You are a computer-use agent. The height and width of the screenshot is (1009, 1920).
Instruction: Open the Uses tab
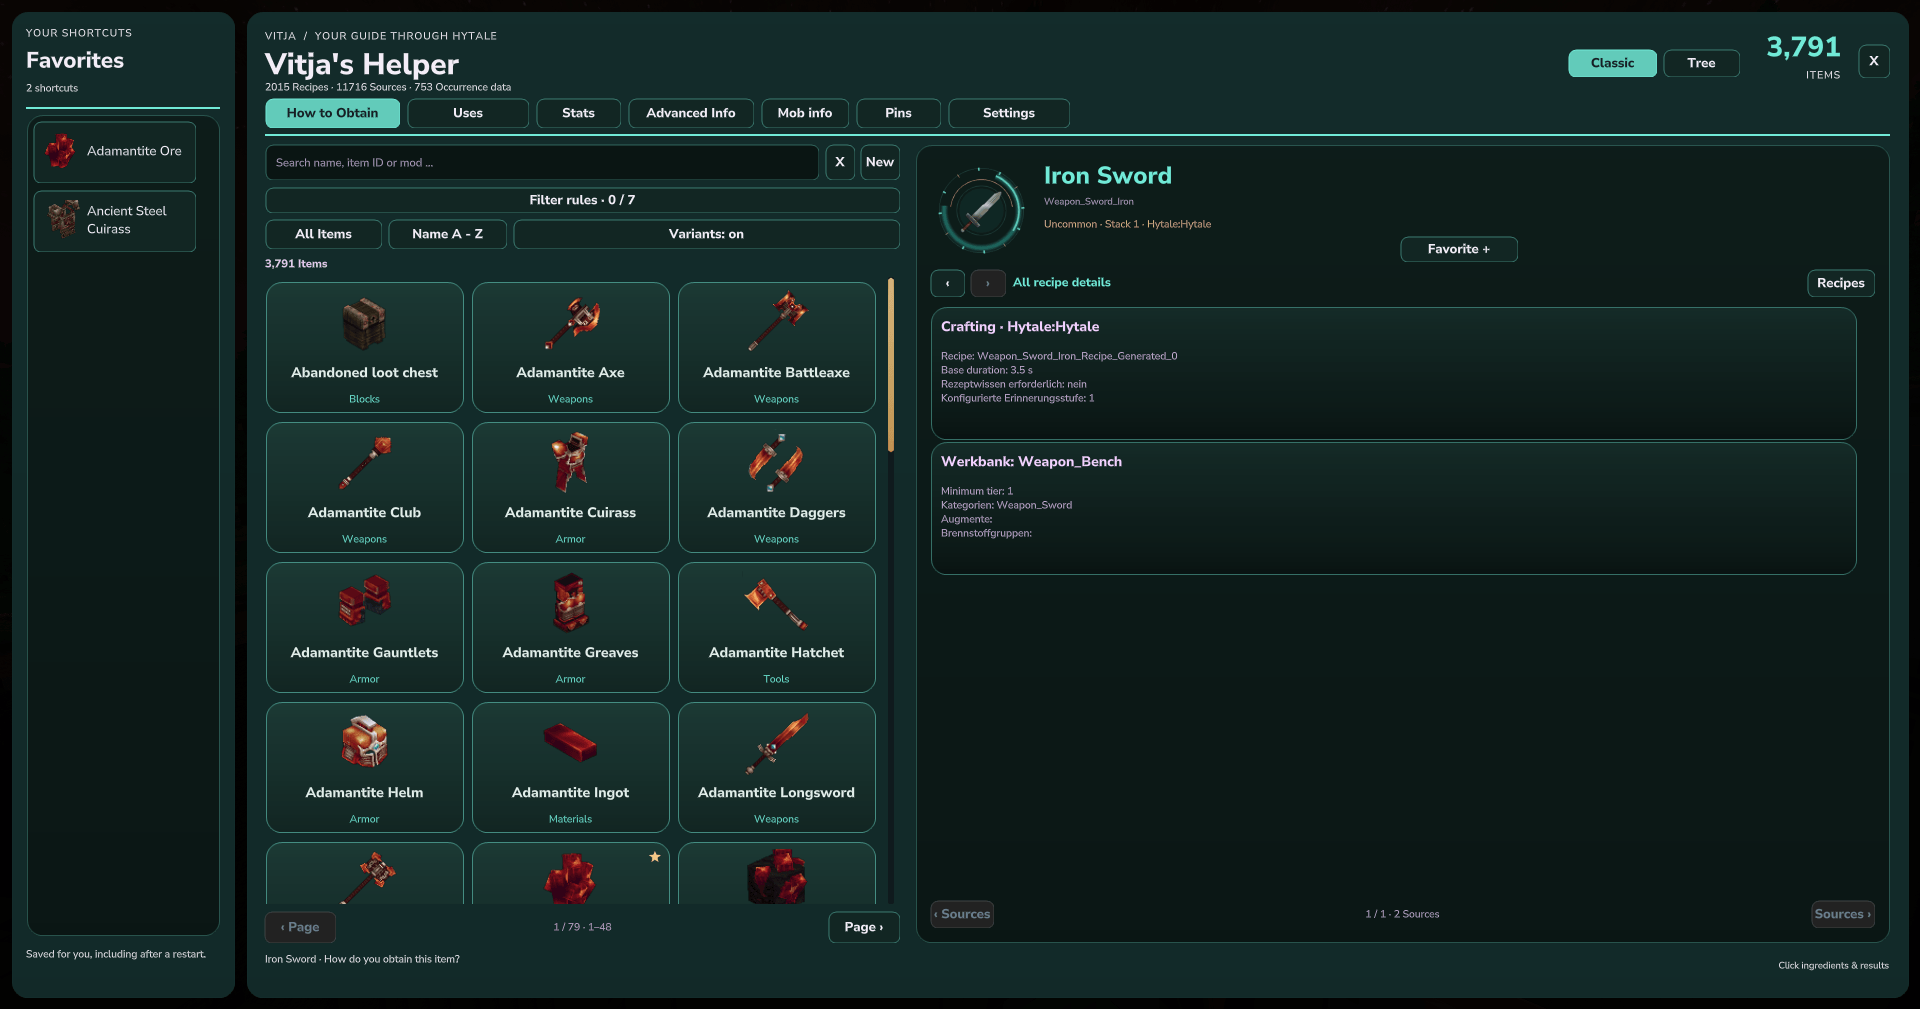(x=468, y=113)
